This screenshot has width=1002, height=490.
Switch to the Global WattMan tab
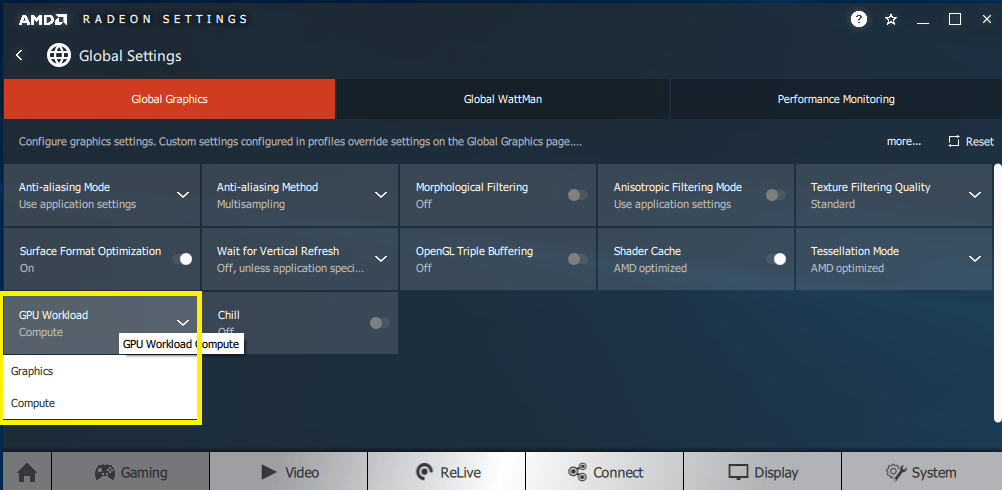click(x=503, y=99)
